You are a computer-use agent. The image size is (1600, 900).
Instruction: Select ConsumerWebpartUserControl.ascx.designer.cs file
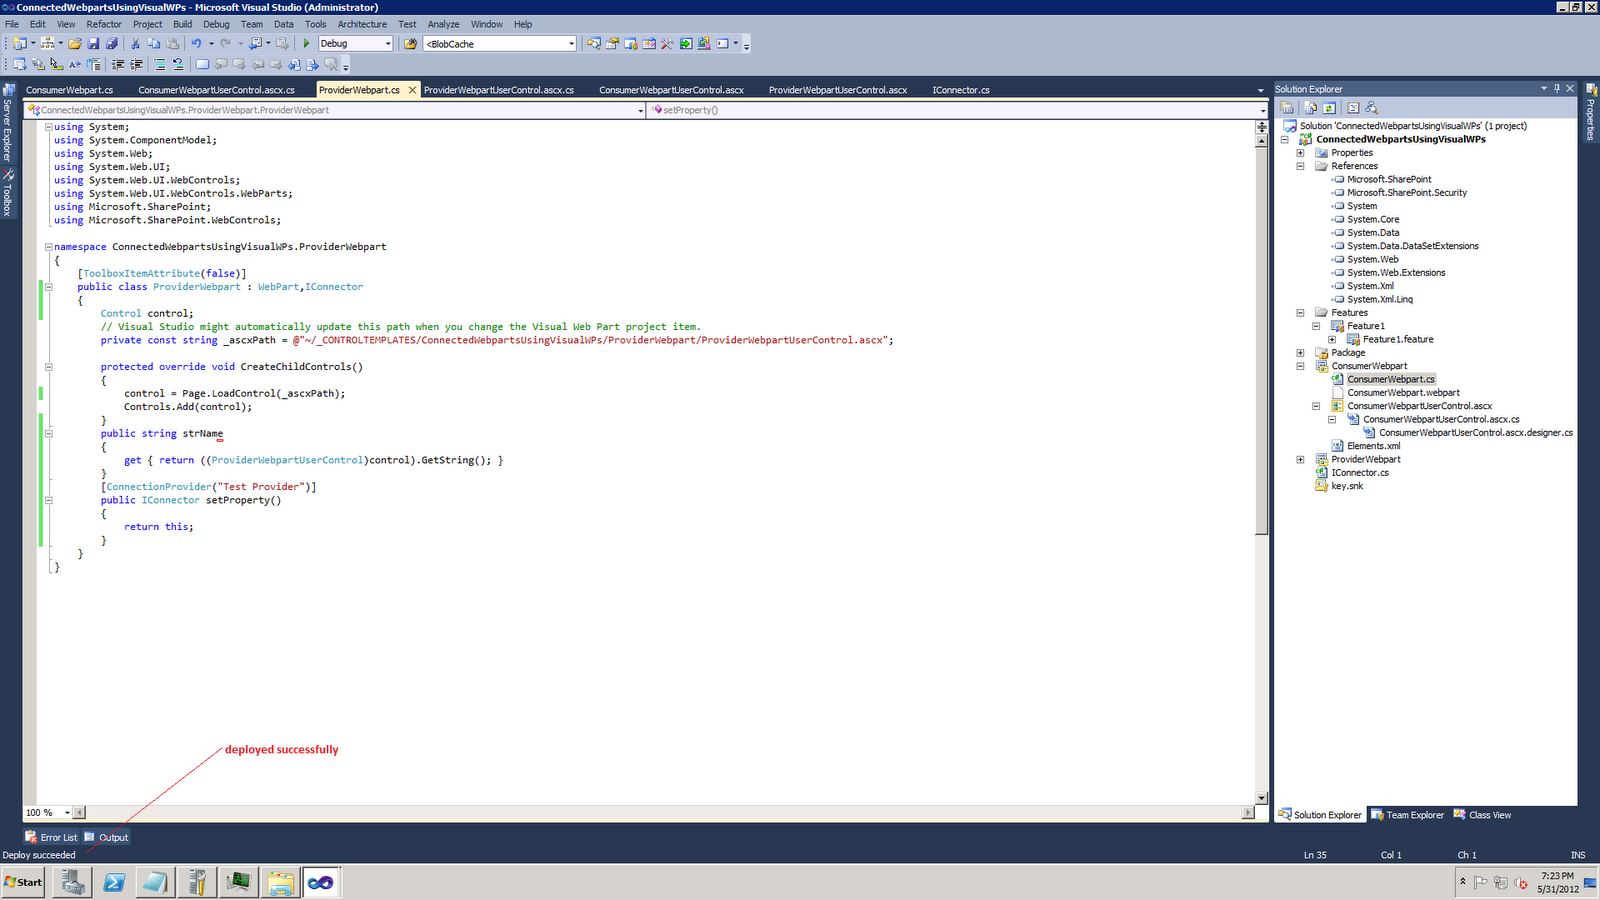tap(1476, 433)
